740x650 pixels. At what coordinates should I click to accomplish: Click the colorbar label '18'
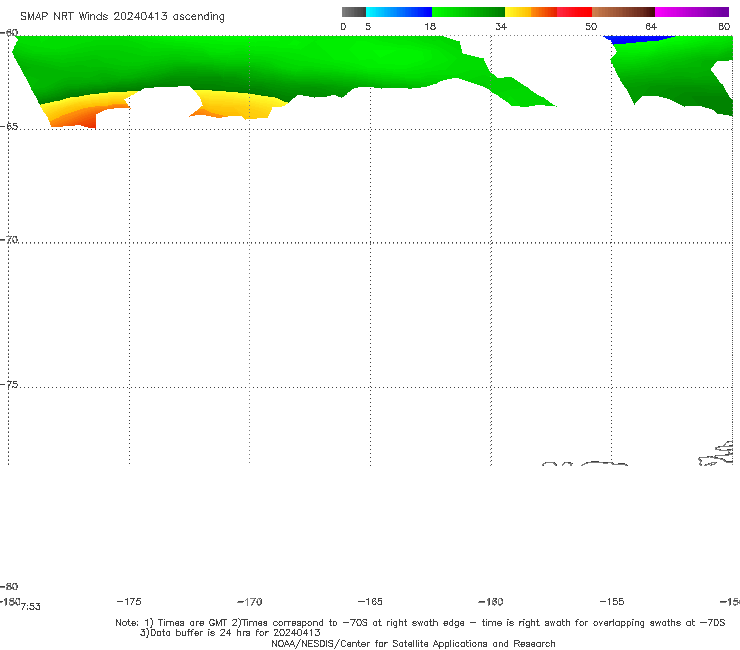point(430,26)
